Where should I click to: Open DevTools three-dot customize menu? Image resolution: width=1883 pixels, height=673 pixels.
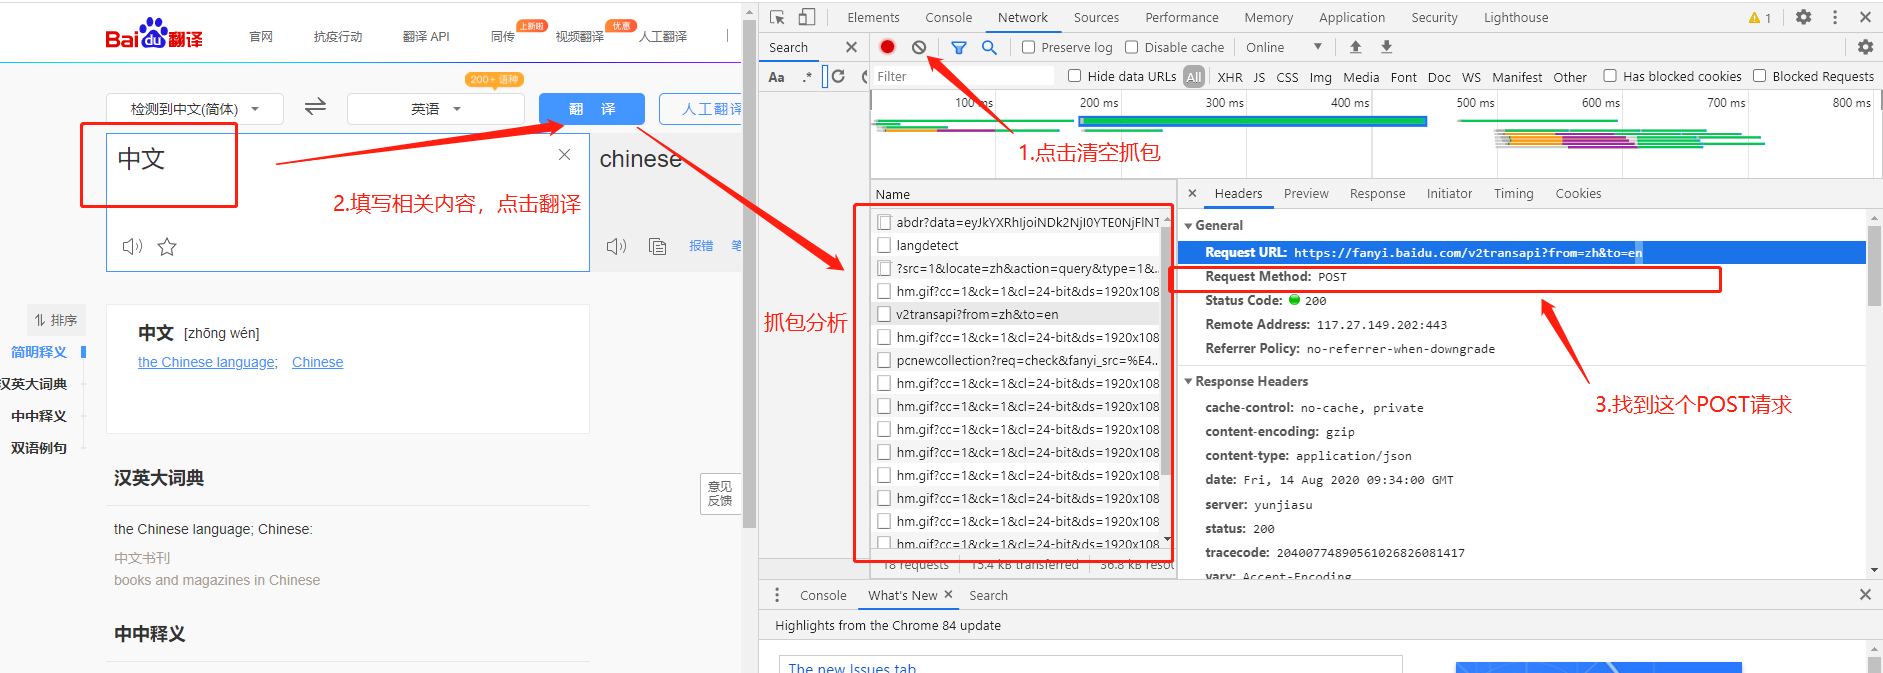click(x=1834, y=17)
